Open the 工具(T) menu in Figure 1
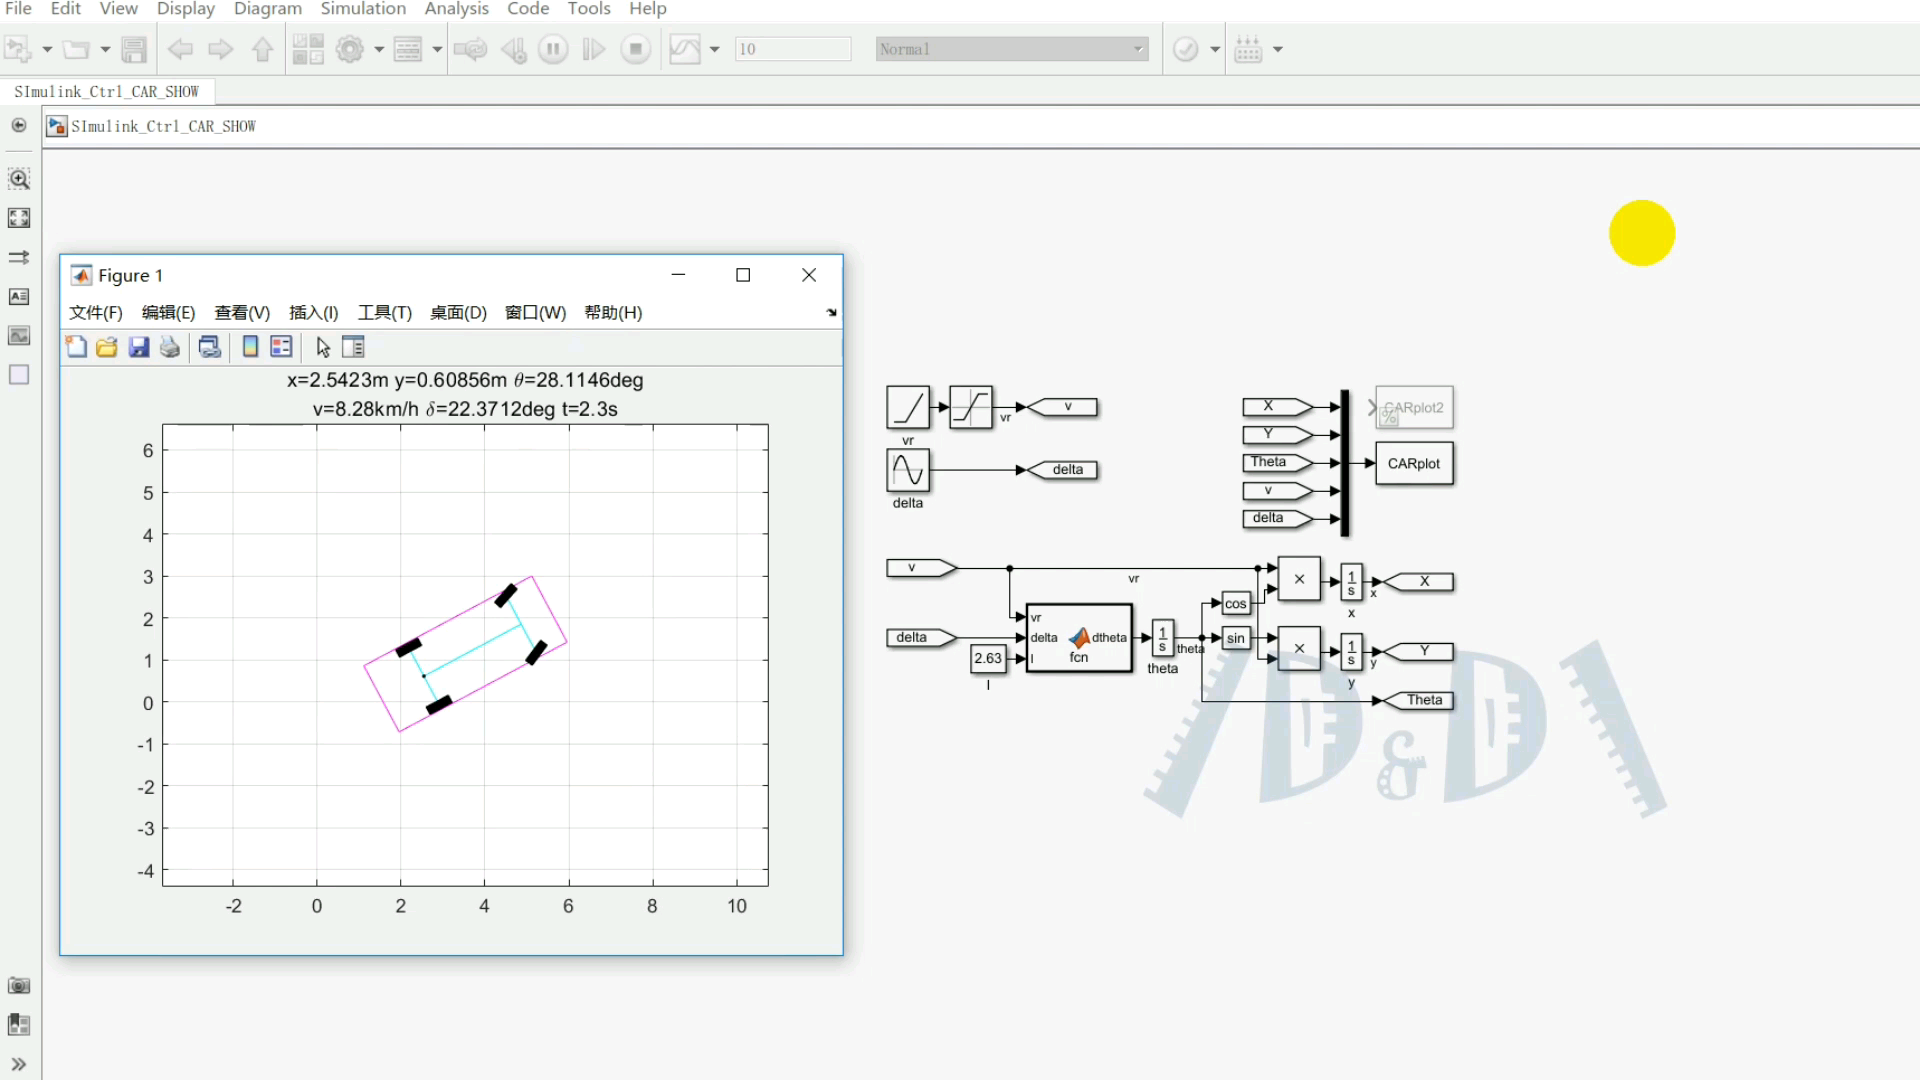 click(x=384, y=312)
